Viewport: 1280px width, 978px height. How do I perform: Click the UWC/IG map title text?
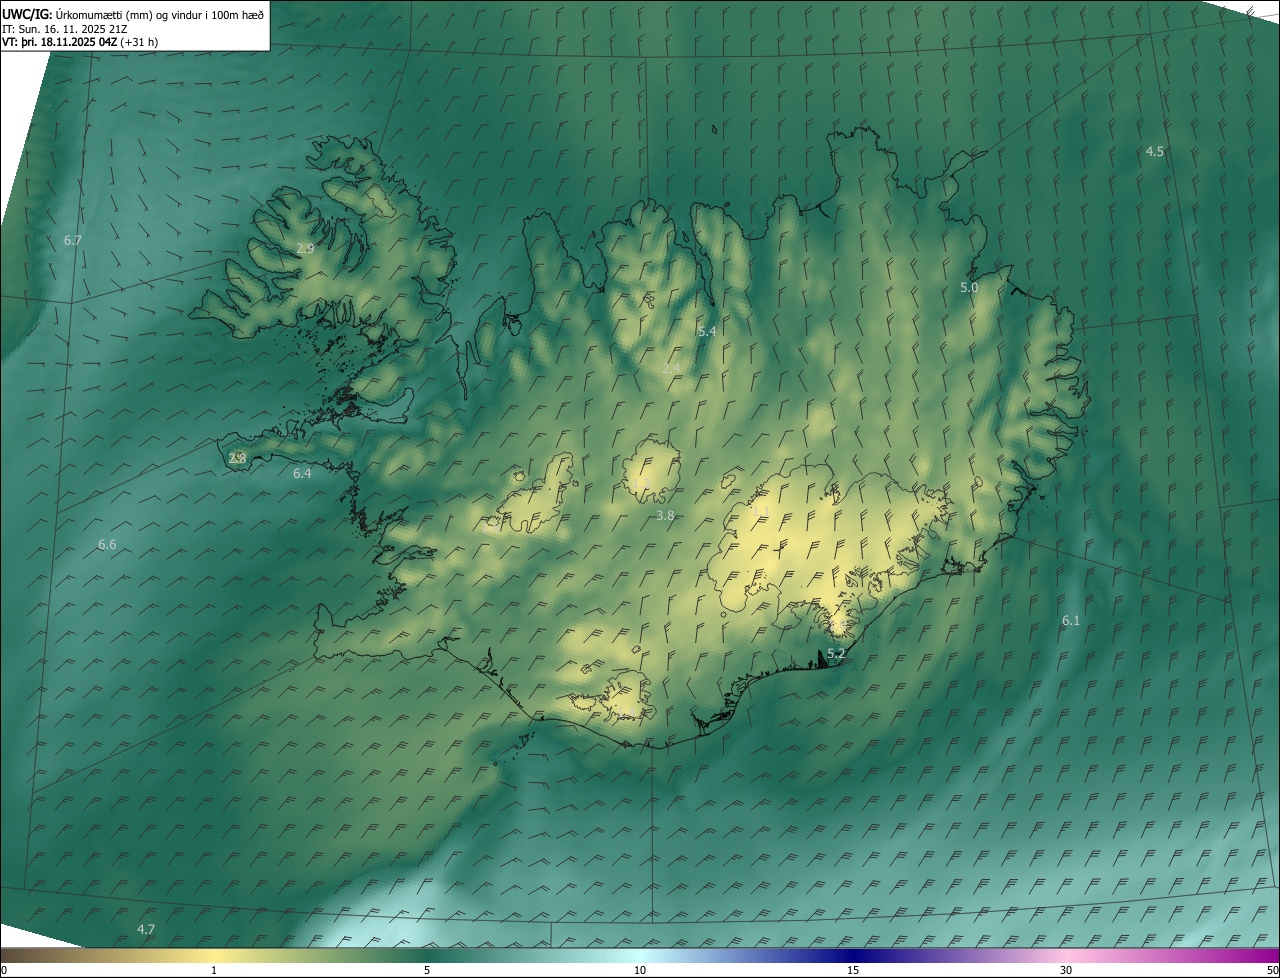click(133, 14)
